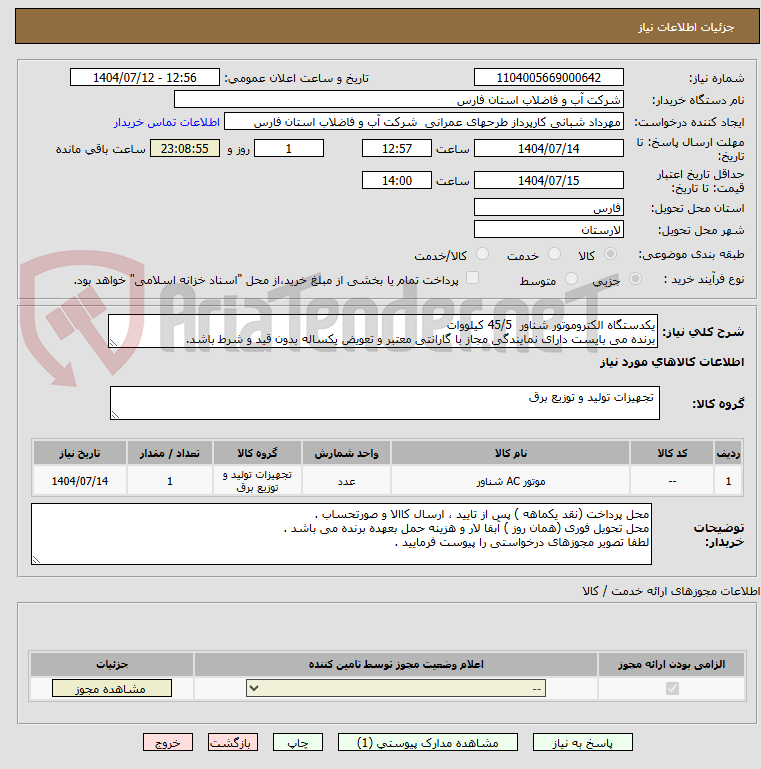Viewport: 761px width, 769px height.
Task: Click resize handle of گروه کالا box
Action: coord(115,415)
